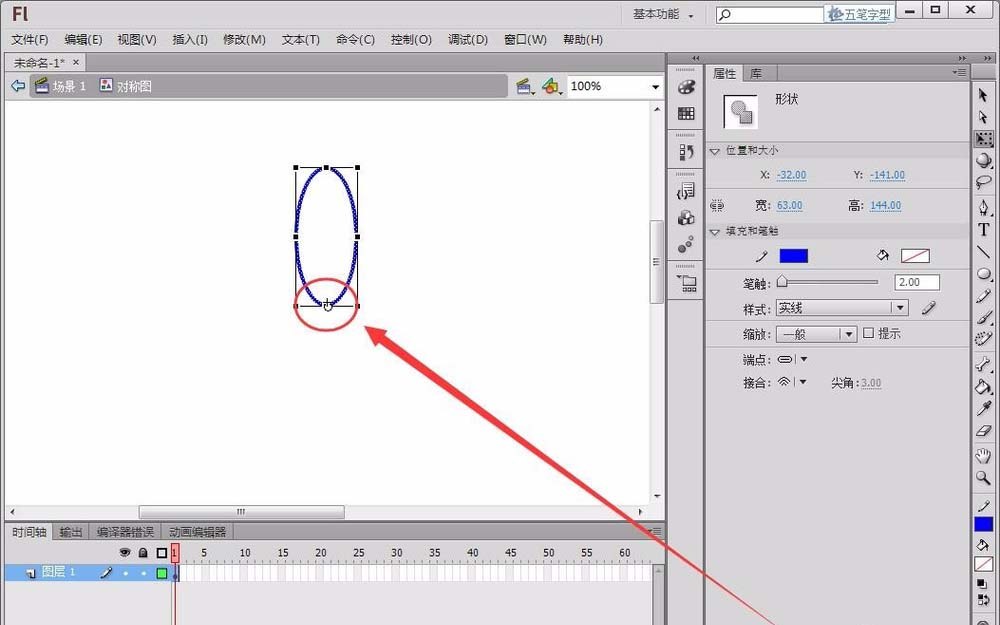The image size is (1000, 625).
Task: Select the Eyedropper tool
Action: click(983, 408)
